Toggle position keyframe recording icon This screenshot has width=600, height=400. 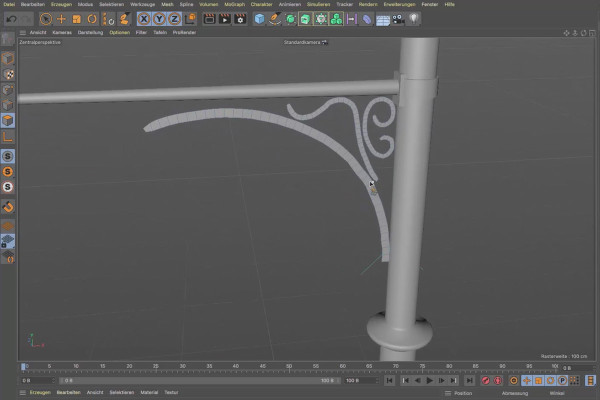coord(527,380)
